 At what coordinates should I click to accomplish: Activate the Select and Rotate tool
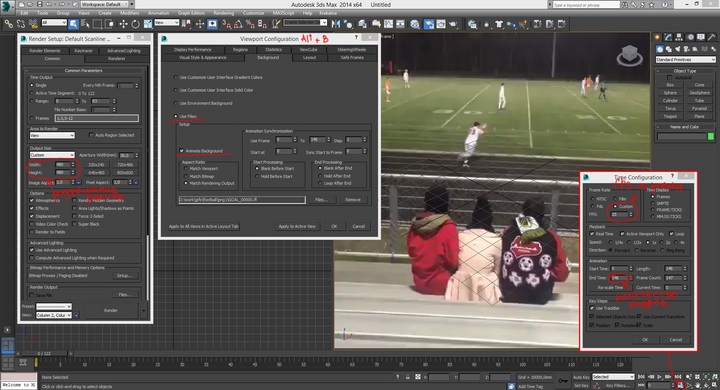[135, 24]
